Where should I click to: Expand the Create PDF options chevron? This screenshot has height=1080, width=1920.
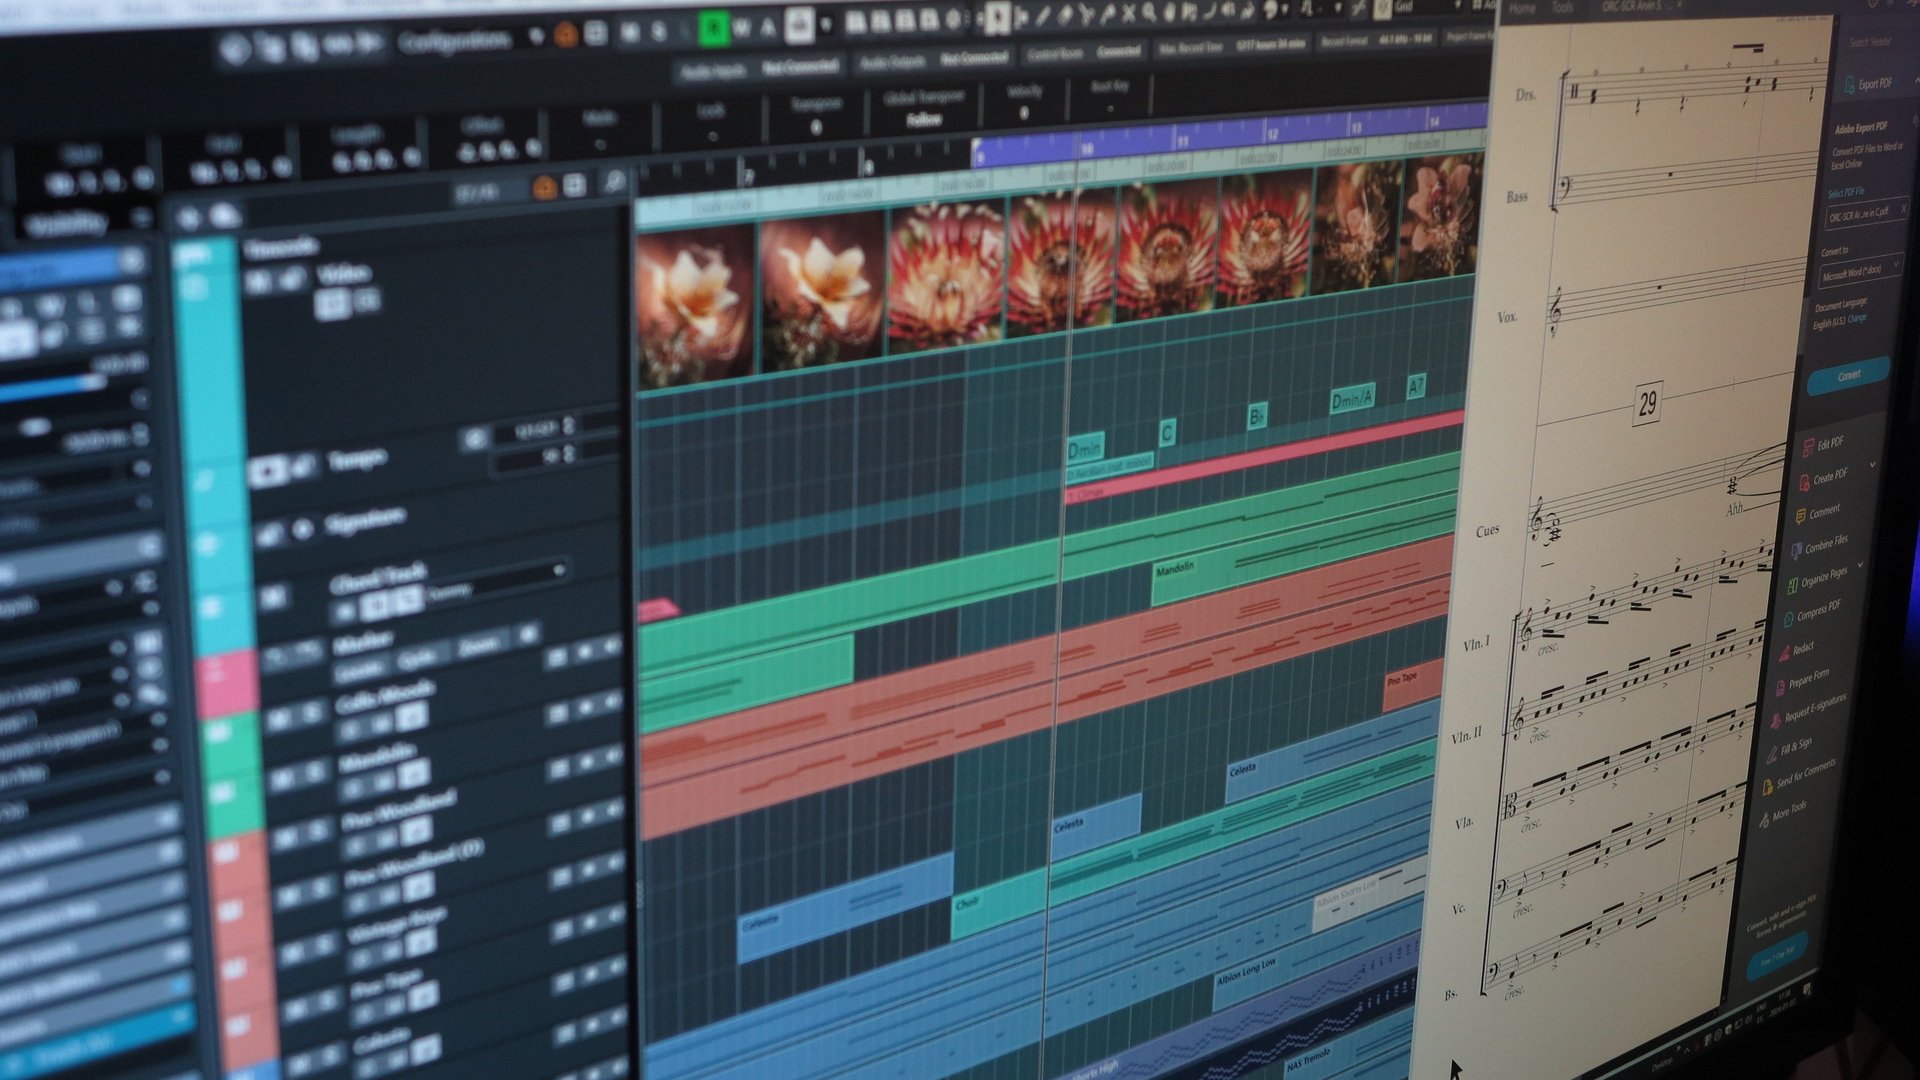[1872, 465]
